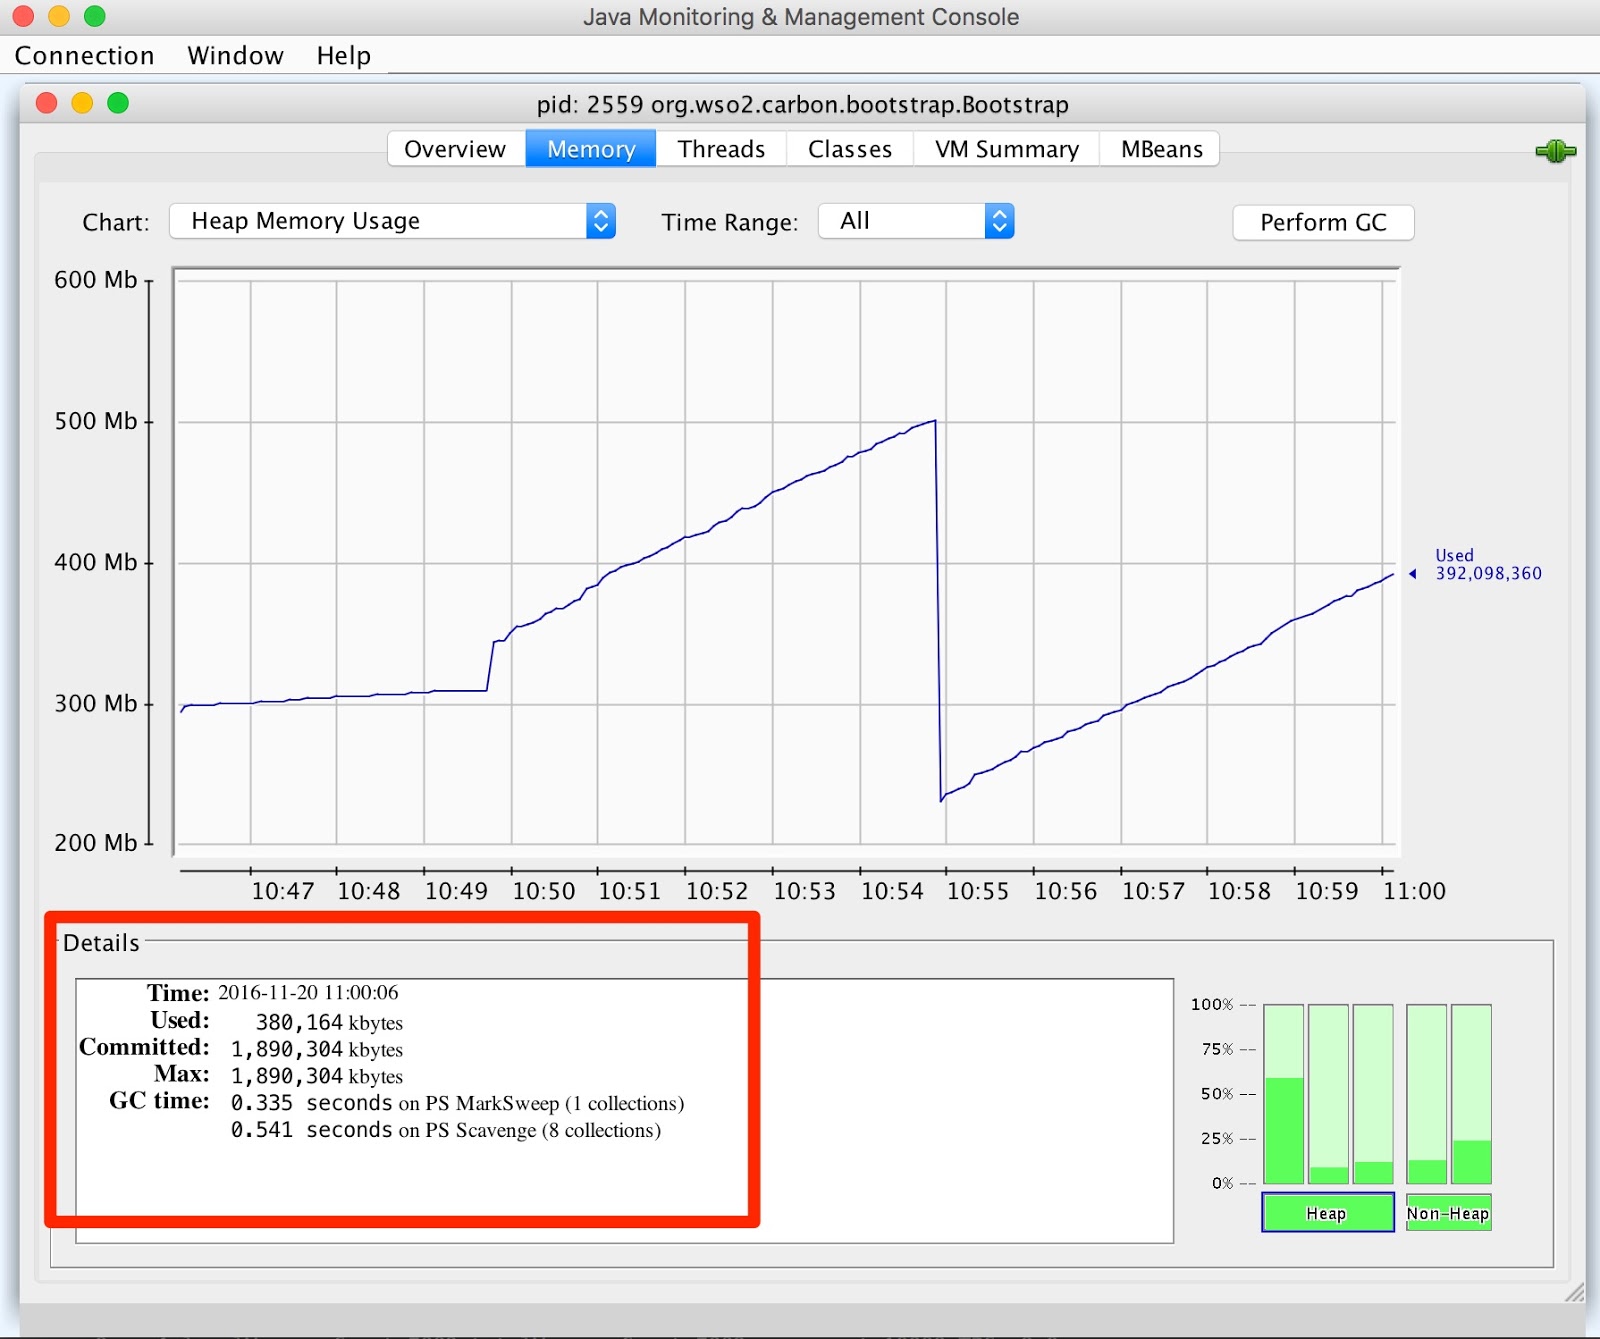The height and width of the screenshot is (1339, 1600).
Task: Open the Classes tab
Action: click(x=850, y=149)
